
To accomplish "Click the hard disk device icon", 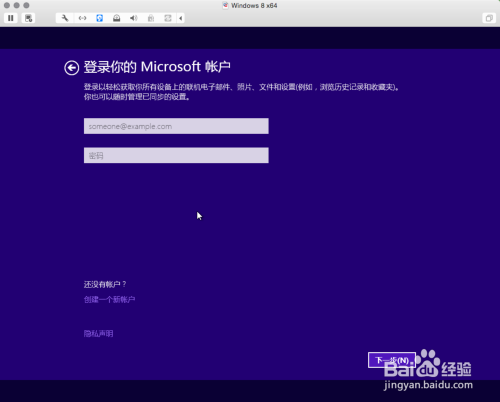I will coord(116,18).
